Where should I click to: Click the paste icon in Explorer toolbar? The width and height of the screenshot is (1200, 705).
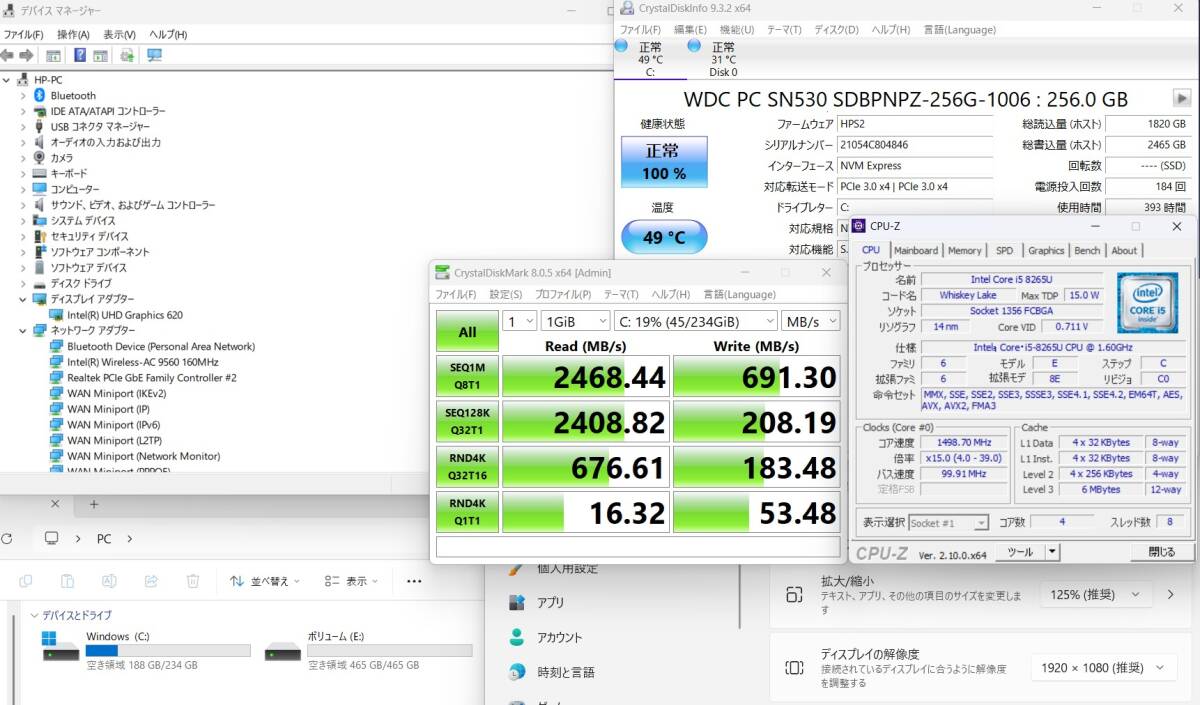point(67,581)
